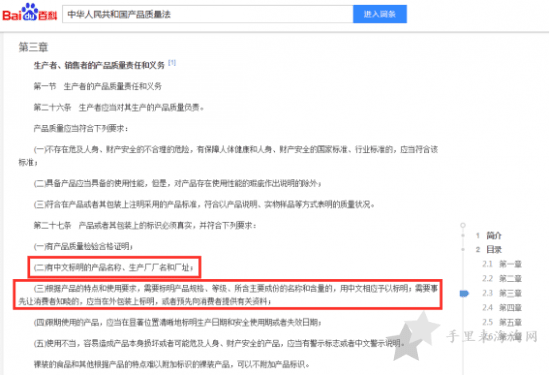Click the blue 进入词条 button
The image size is (550, 375).
click(x=380, y=14)
